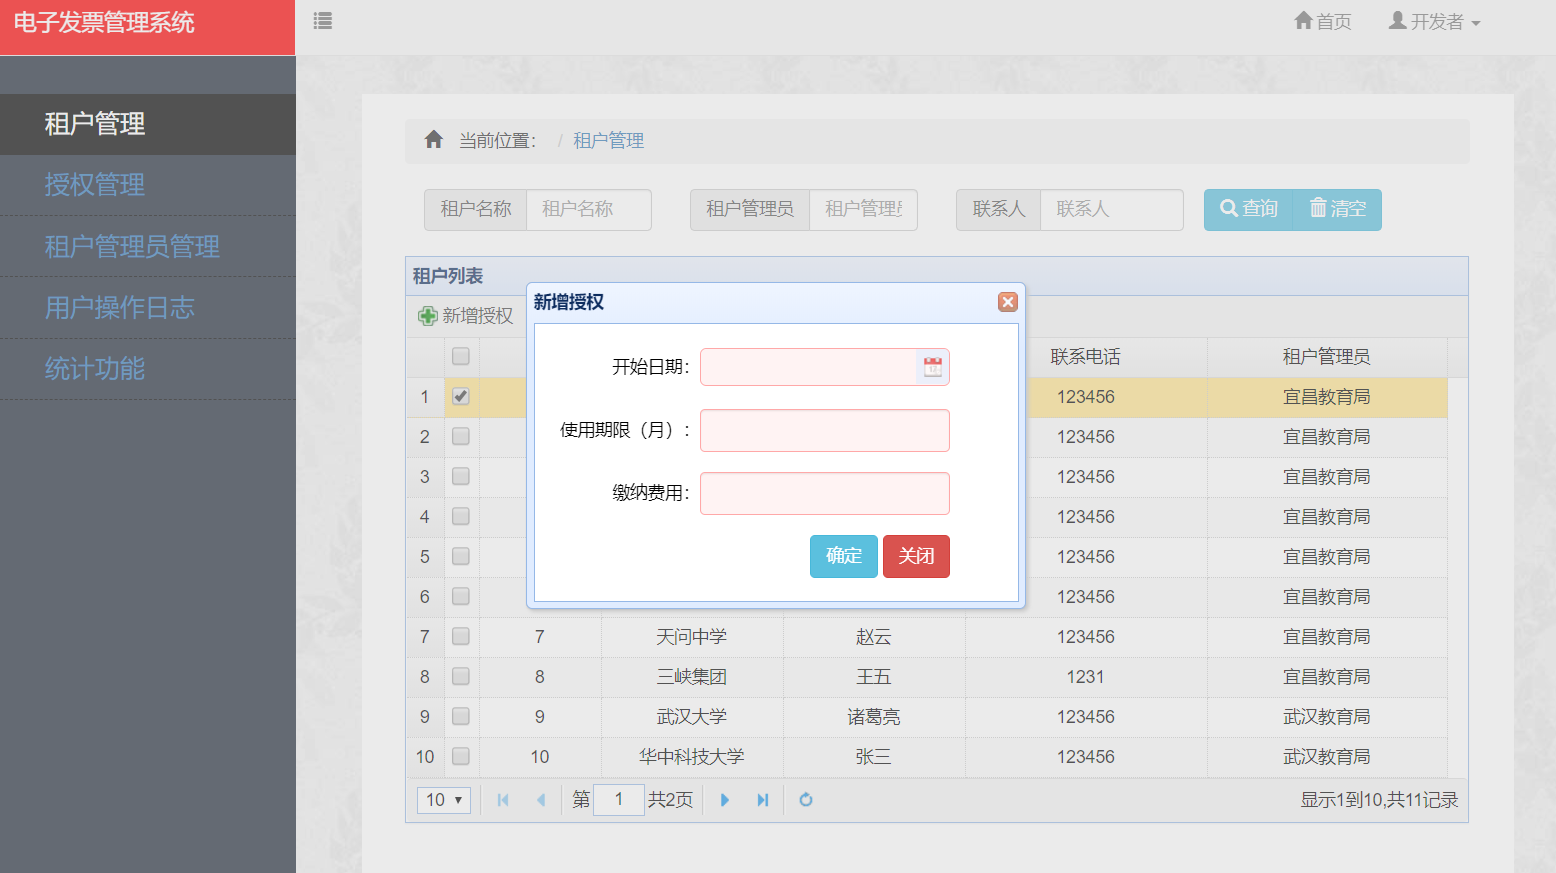Click the contact 诸葛亮 cell
The height and width of the screenshot is (873, 1556).
(x=874, y=717)
